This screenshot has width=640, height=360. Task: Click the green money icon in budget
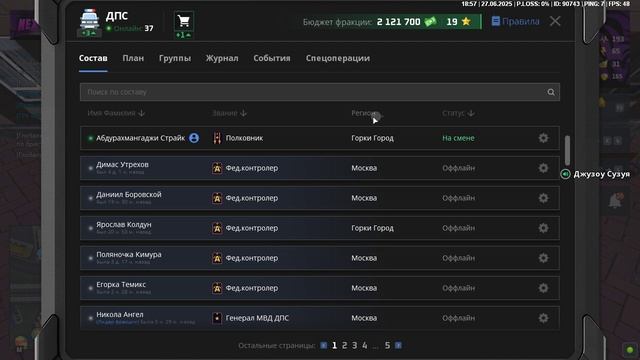430,22
